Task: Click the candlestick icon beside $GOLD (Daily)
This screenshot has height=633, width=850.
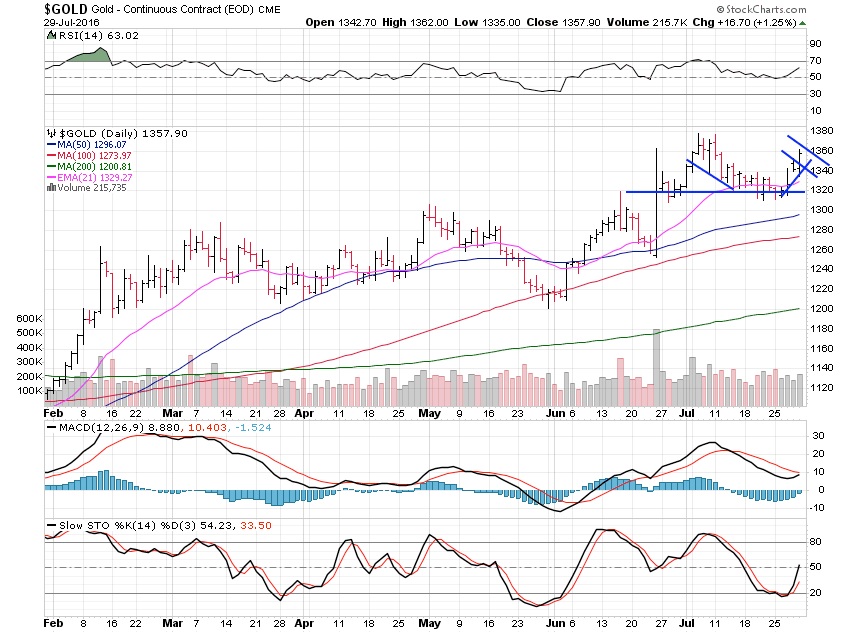Action: click(51, 133)
